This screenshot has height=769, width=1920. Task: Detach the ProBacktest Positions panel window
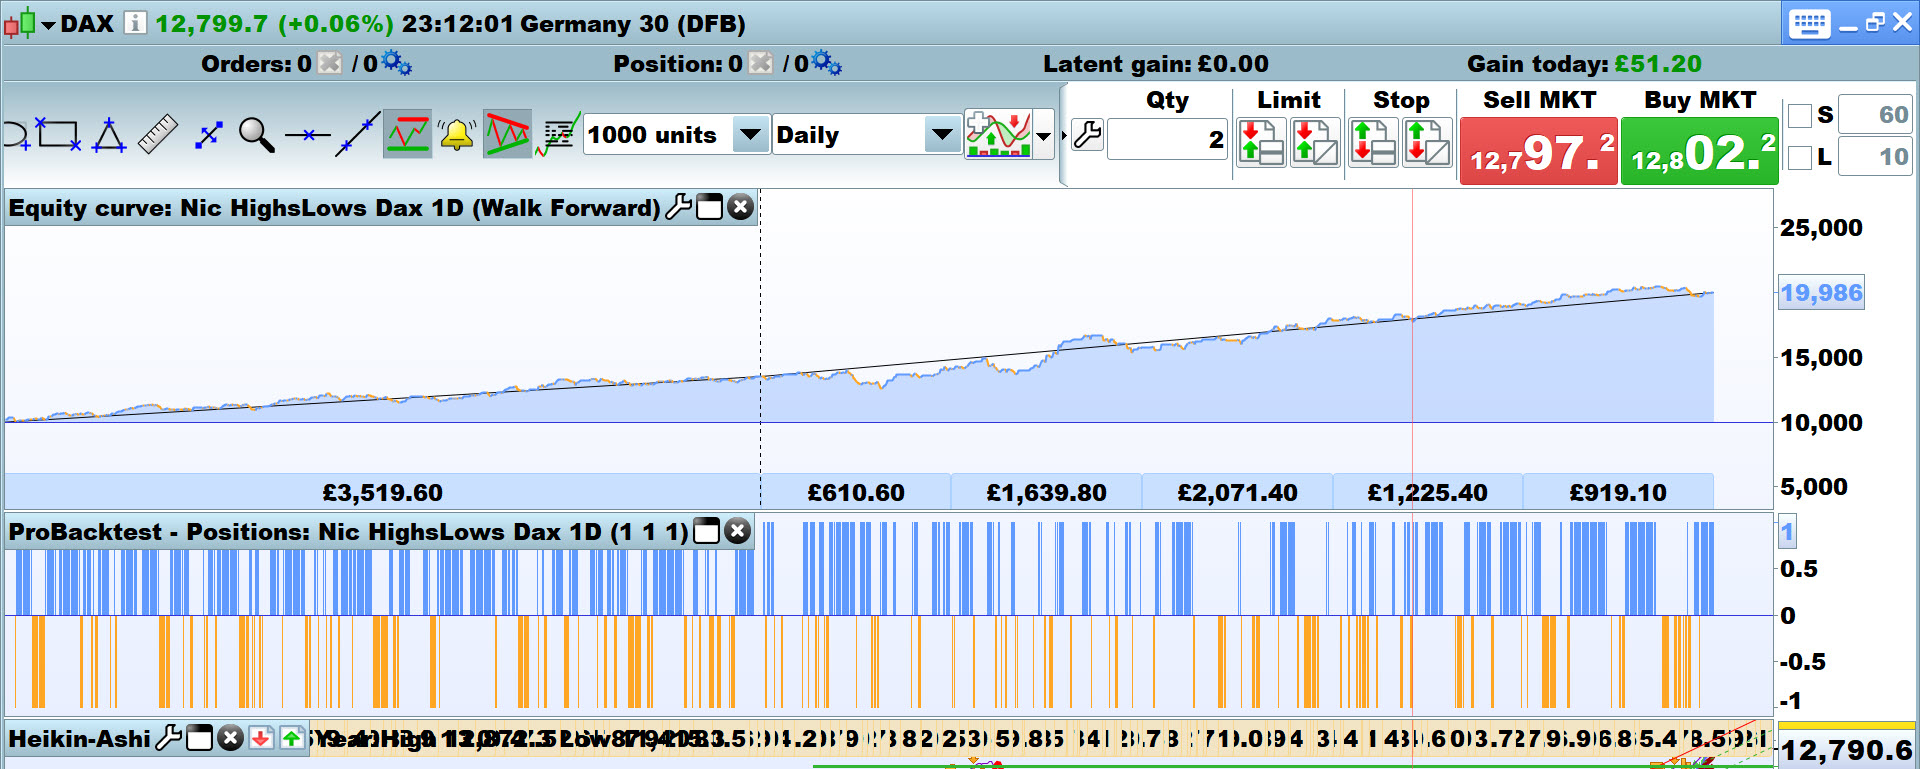click(x=706, y=531)
